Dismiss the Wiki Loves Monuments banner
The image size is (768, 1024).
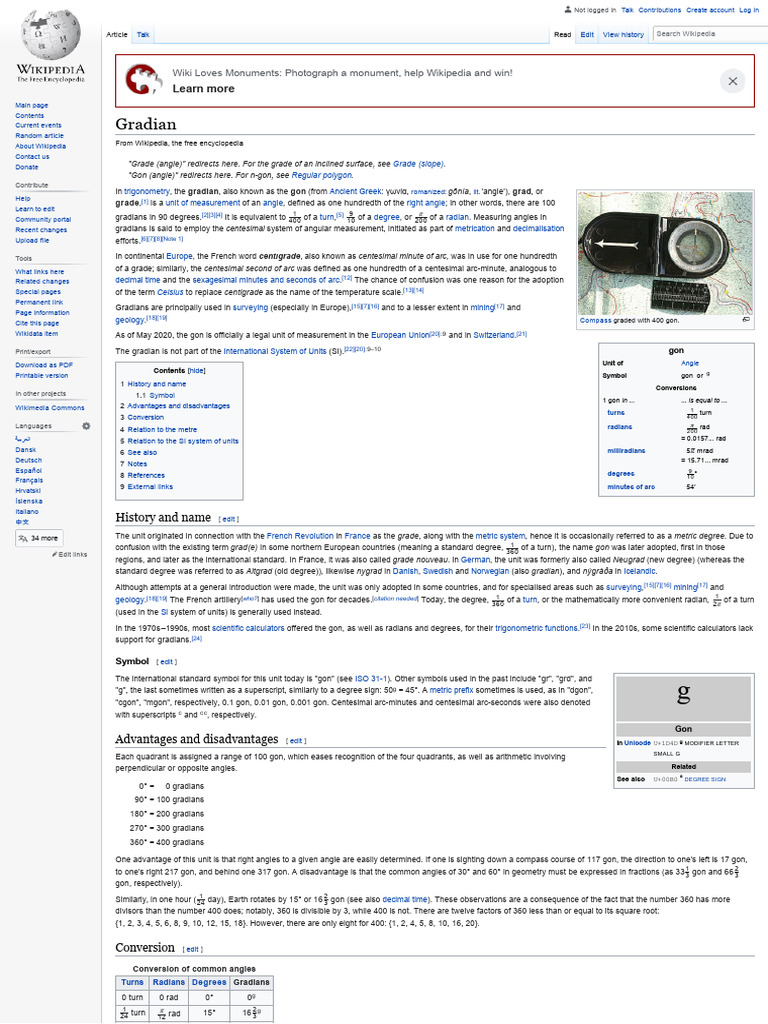(732, 81)
